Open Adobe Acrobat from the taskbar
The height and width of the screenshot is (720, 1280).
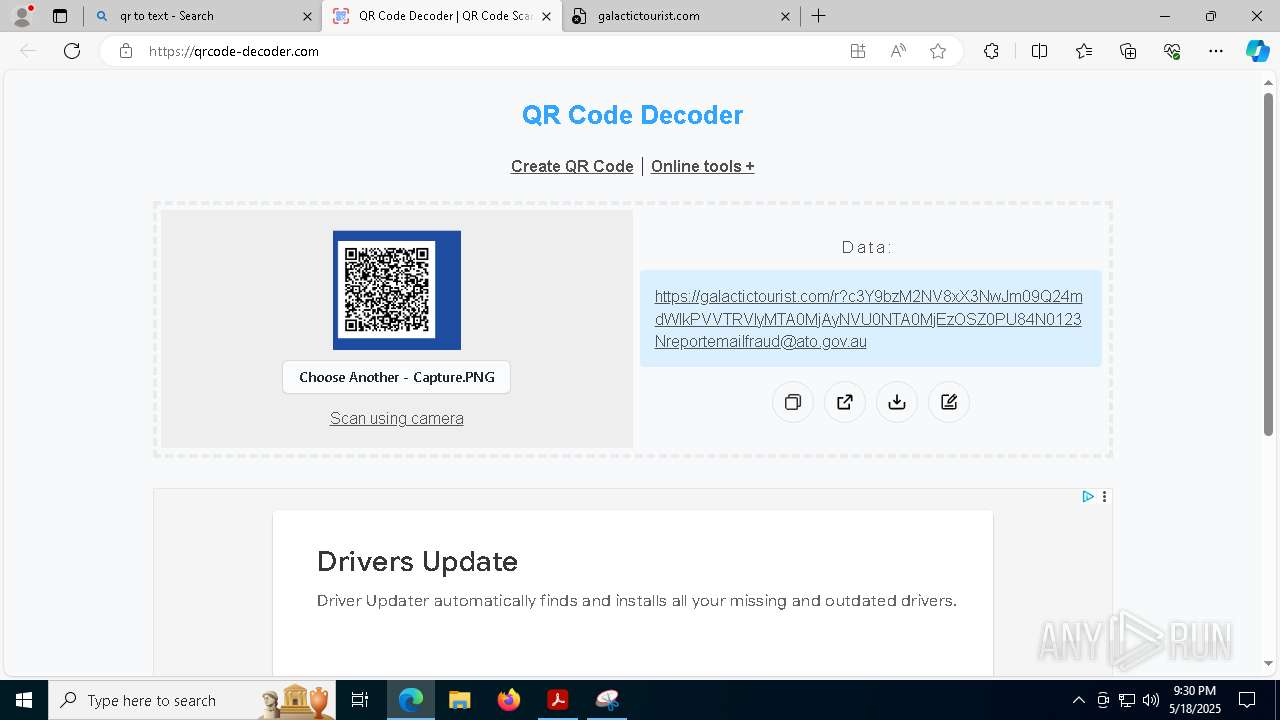click(558, 700)
